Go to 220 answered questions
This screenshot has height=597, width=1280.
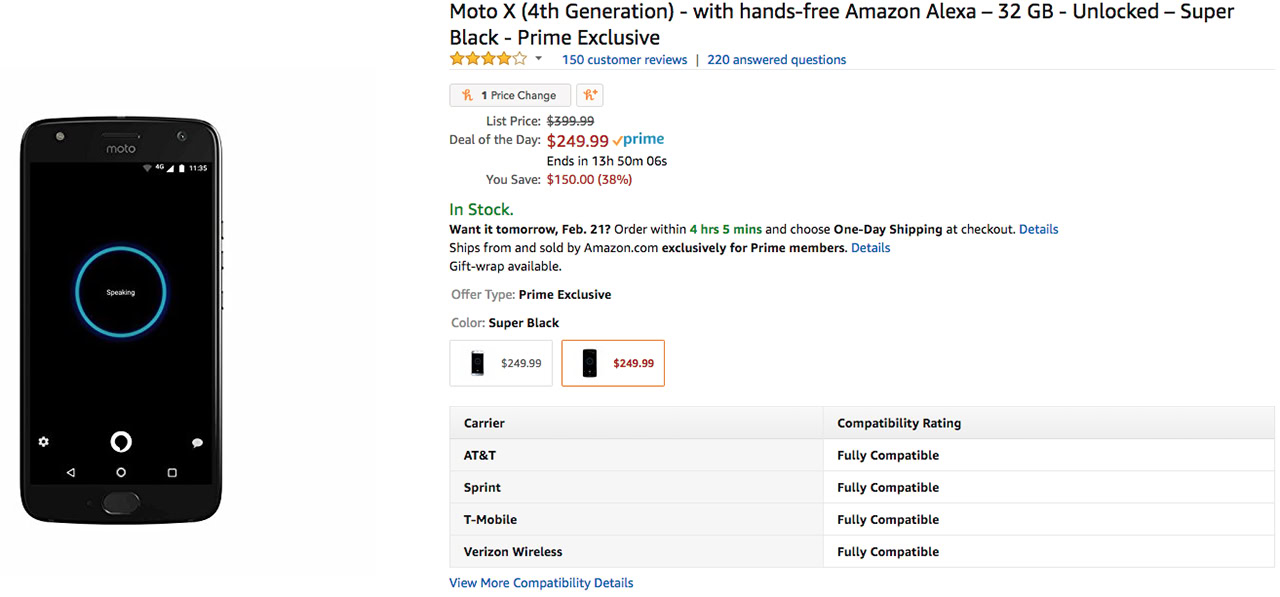pos(776,60)
